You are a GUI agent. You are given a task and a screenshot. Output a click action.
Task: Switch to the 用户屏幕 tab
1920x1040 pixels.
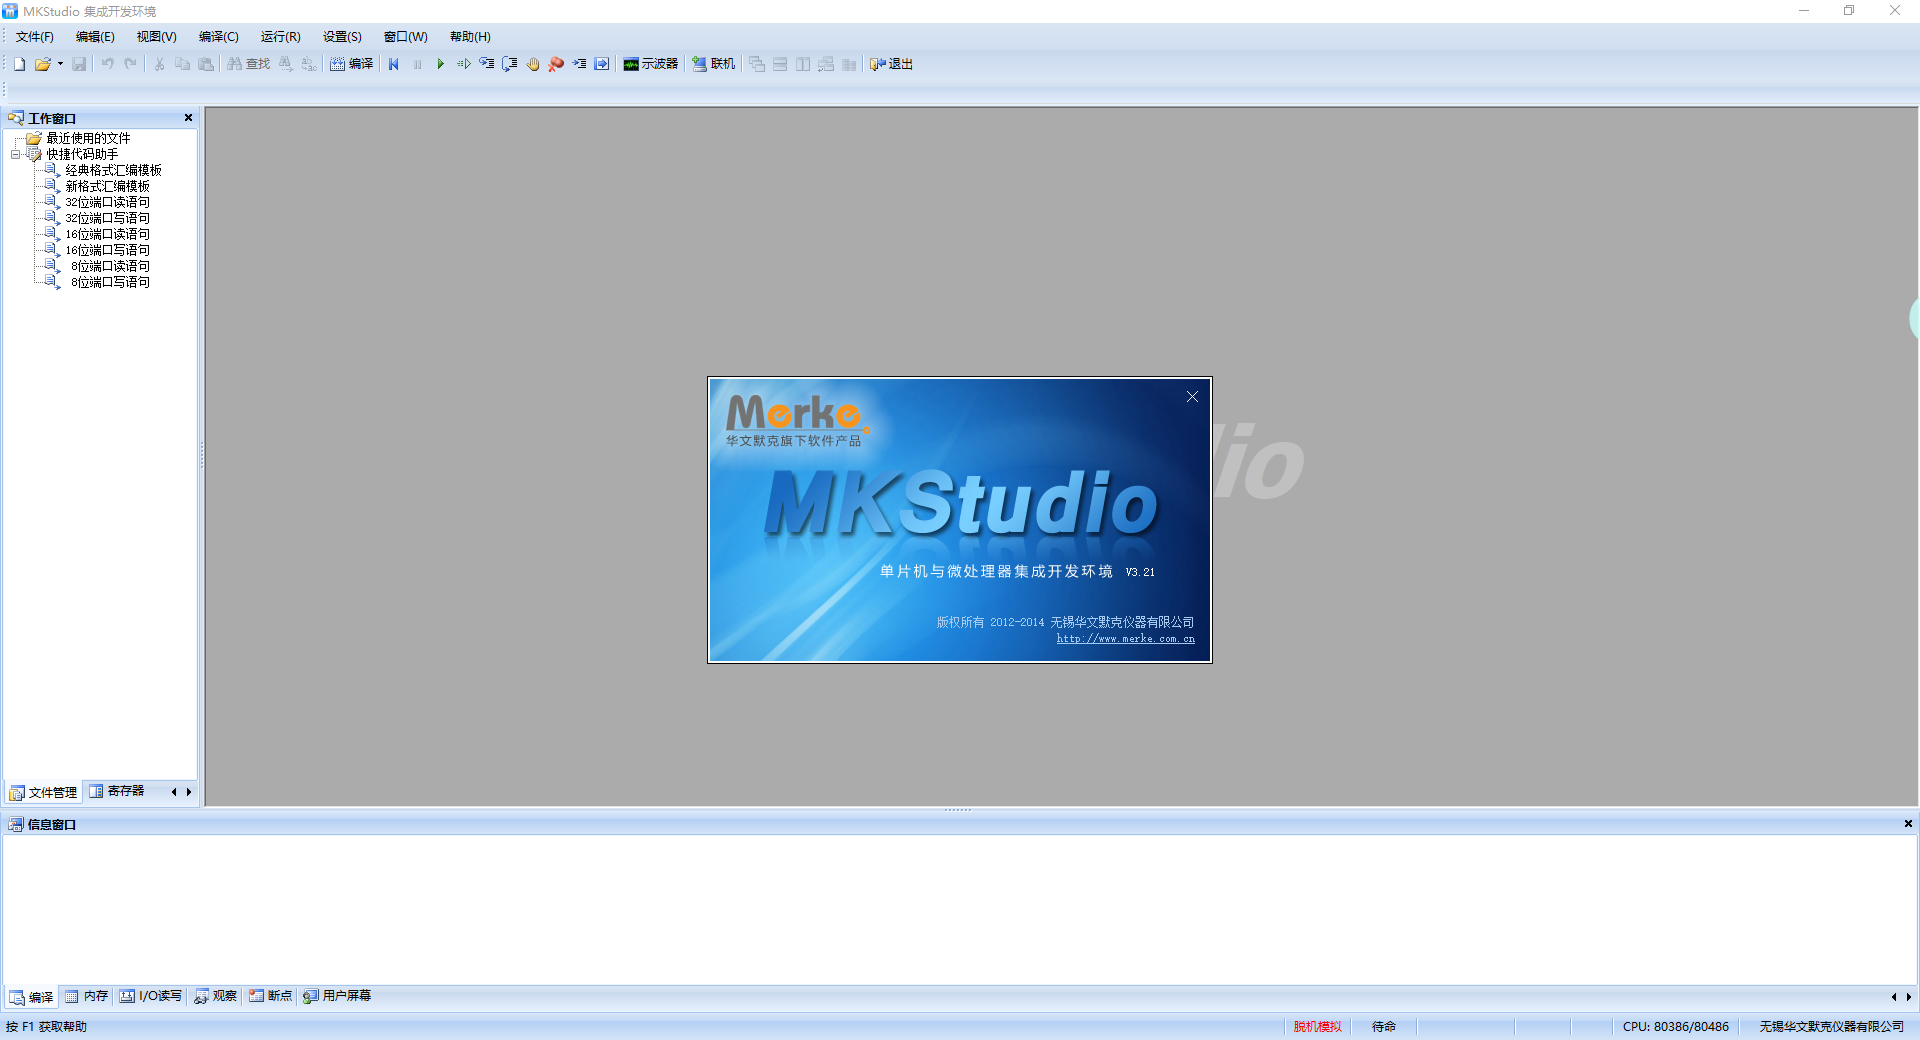(x=337, y=996)
